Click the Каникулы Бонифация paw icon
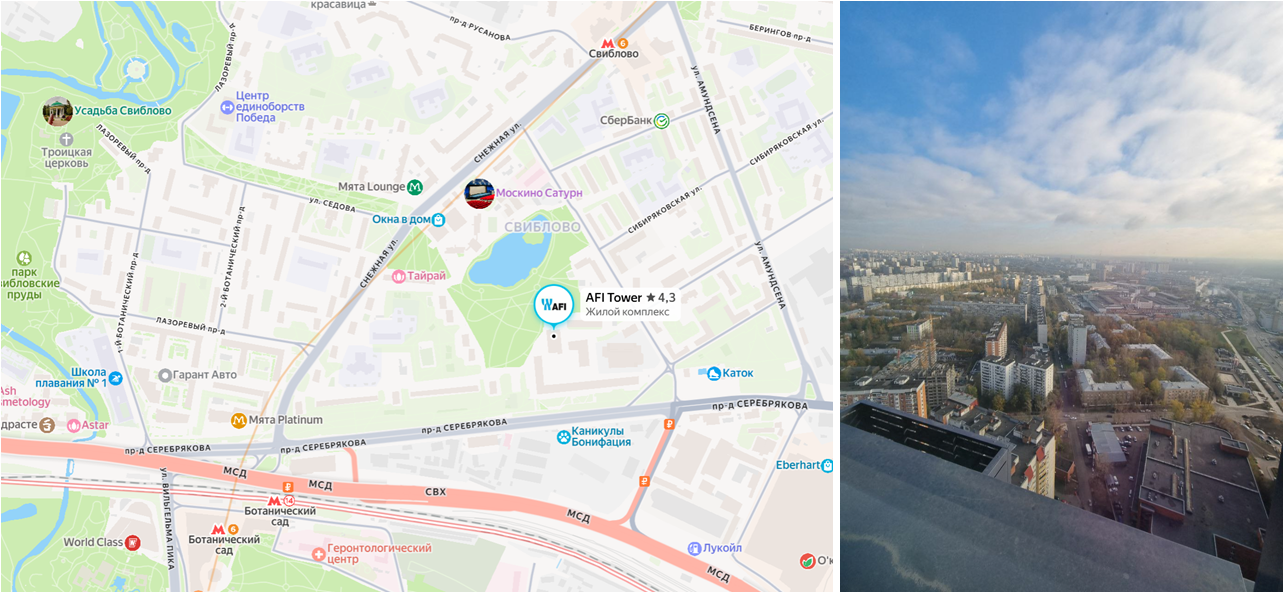The height and width of the screenshot is (593, 1284). [564, 436]
